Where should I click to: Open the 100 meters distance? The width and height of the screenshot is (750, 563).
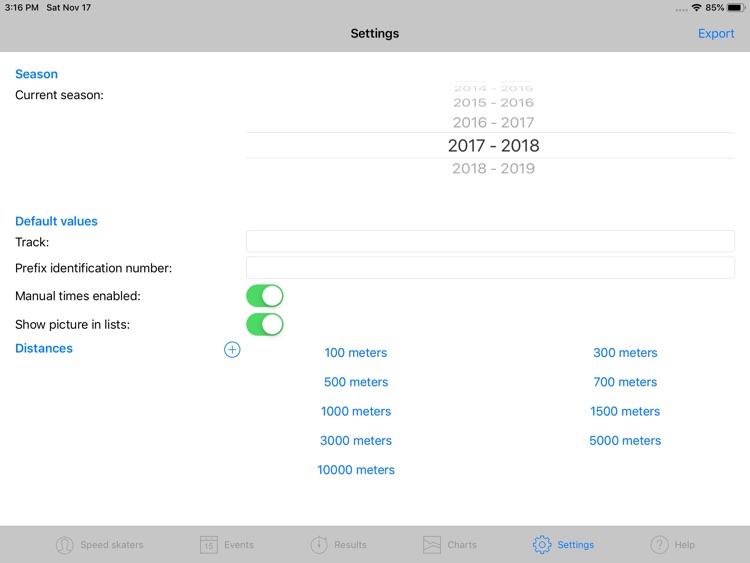356,353
